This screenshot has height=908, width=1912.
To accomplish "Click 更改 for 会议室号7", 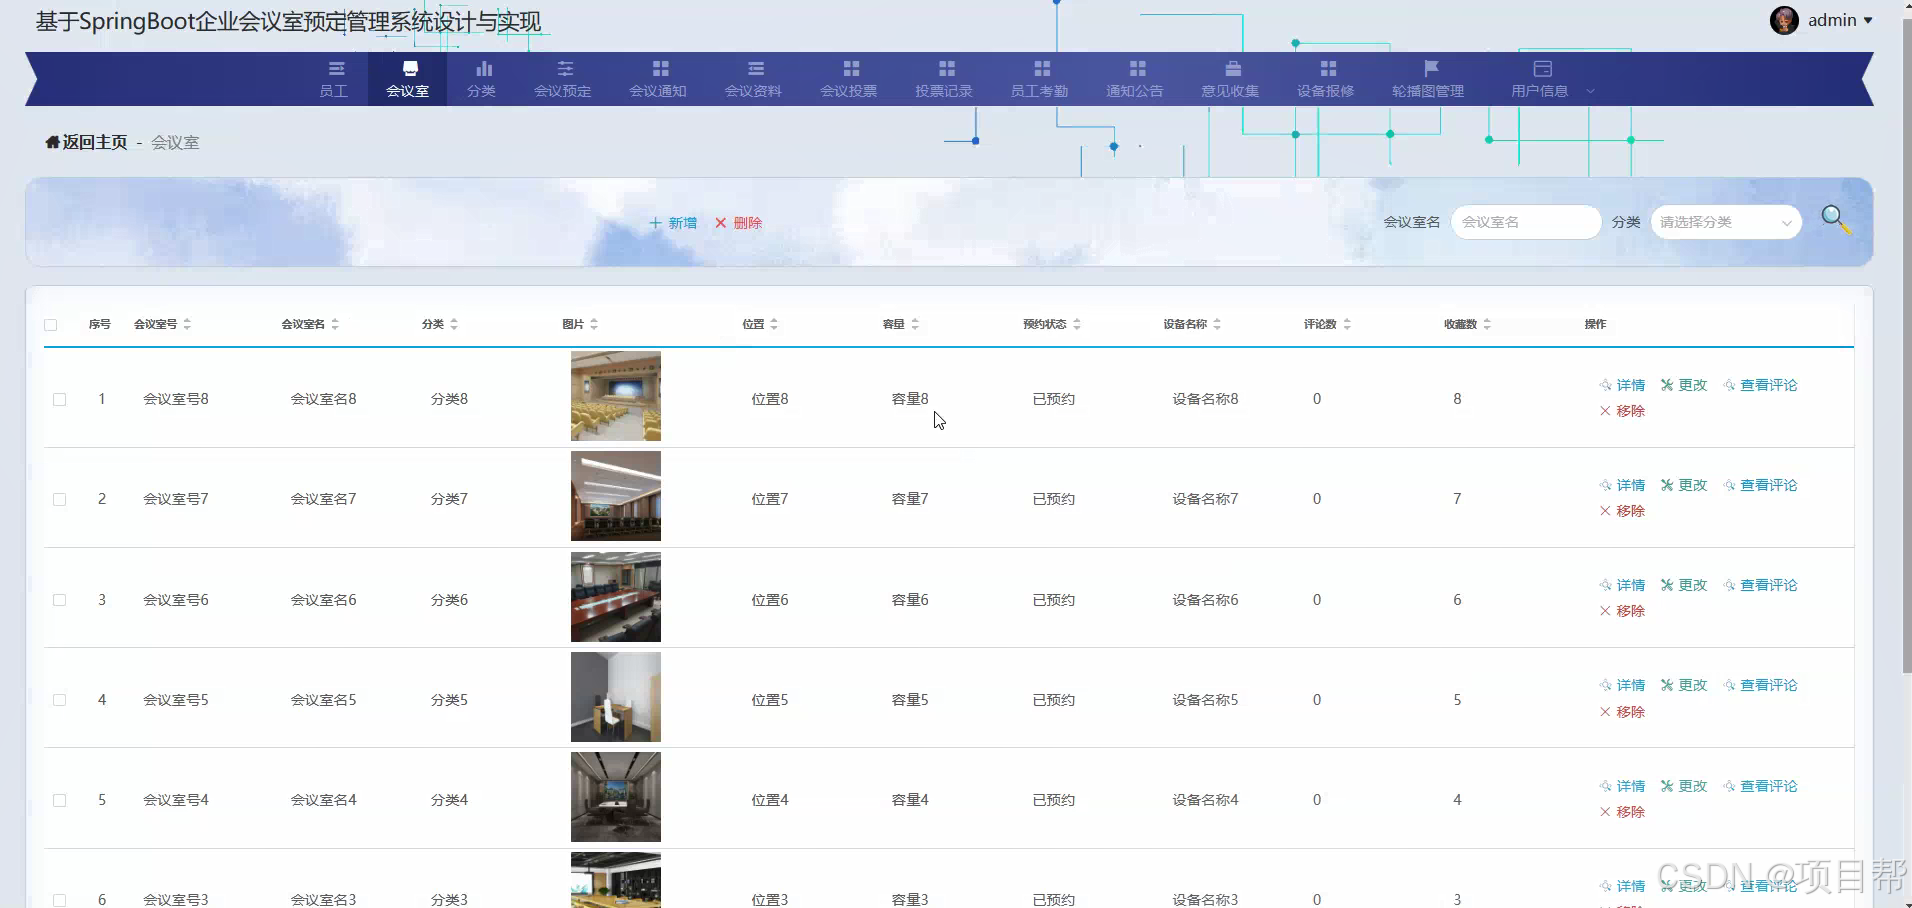I will (1684, 485).
